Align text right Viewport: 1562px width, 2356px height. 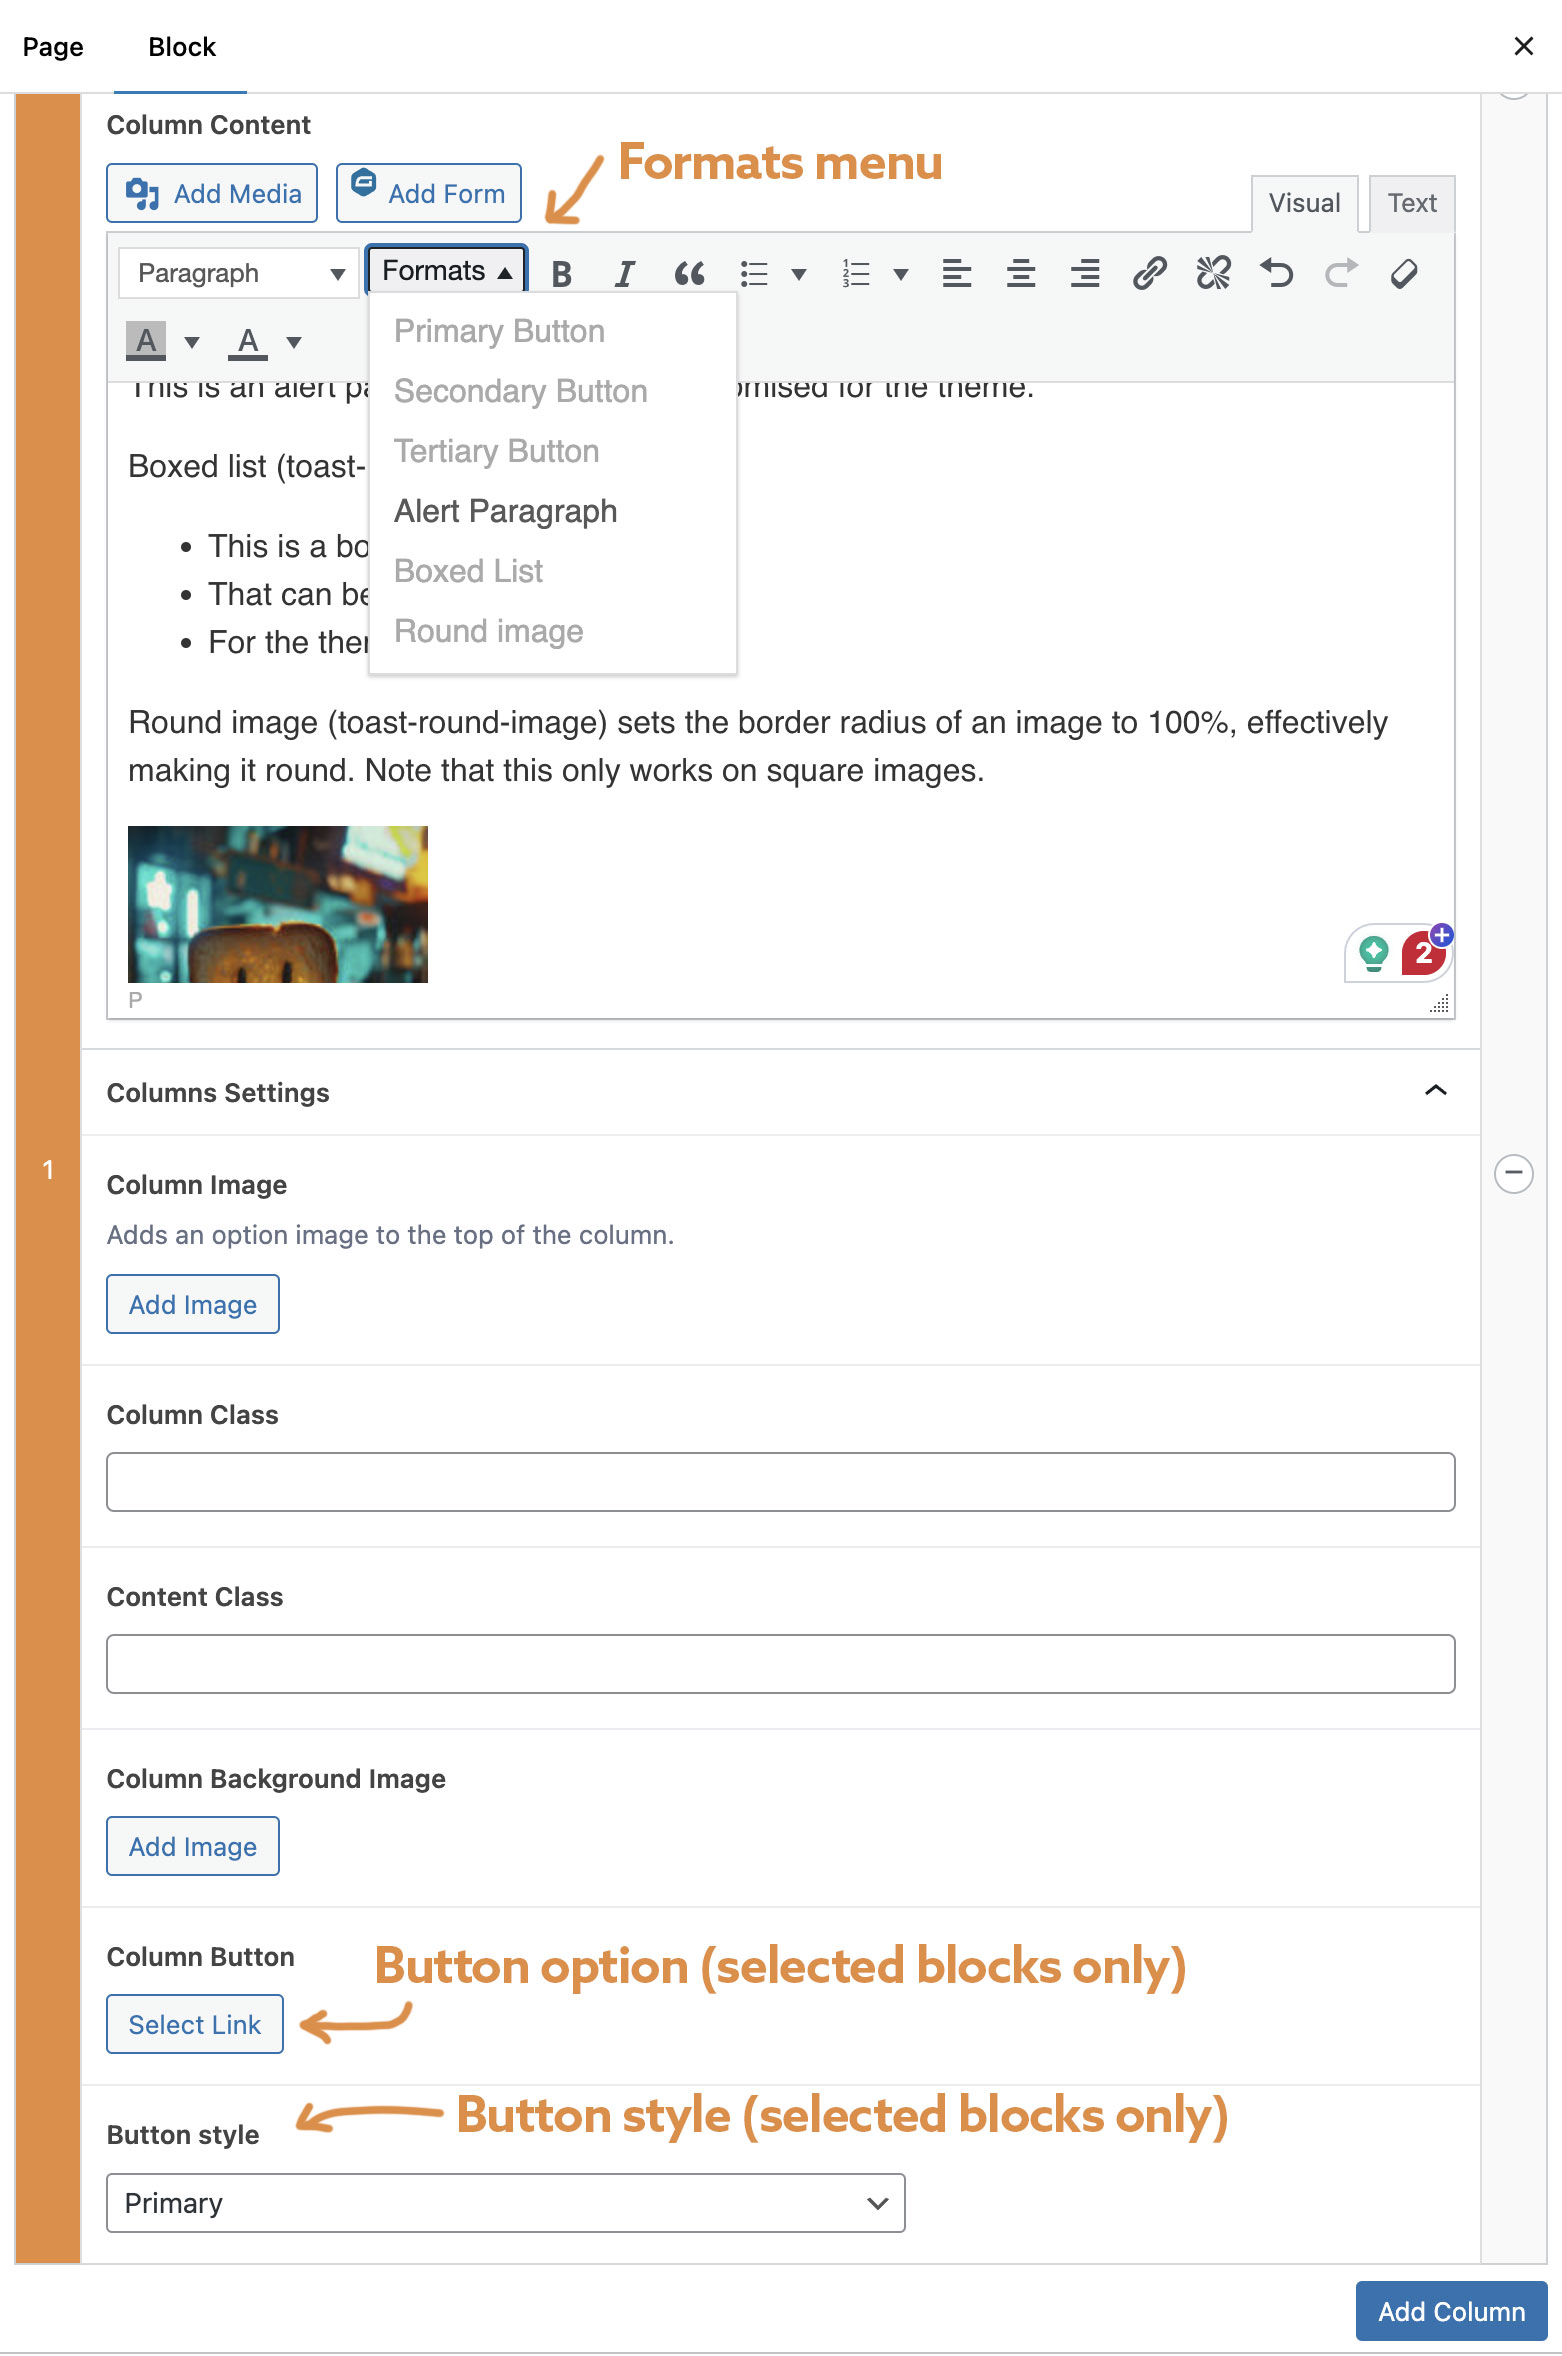point(1085,273)
